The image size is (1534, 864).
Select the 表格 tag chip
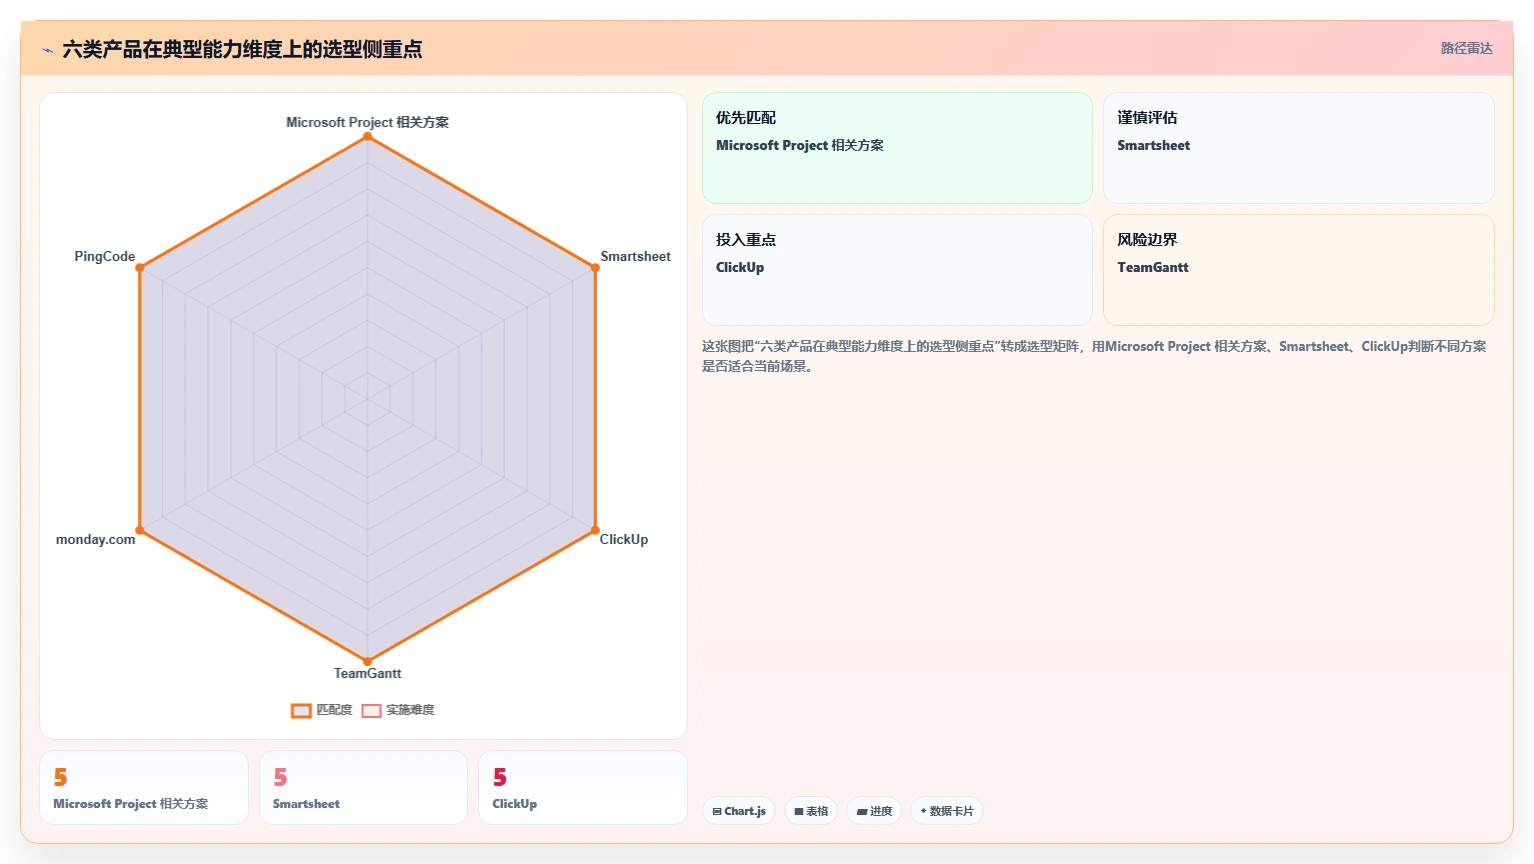(811, 811)
